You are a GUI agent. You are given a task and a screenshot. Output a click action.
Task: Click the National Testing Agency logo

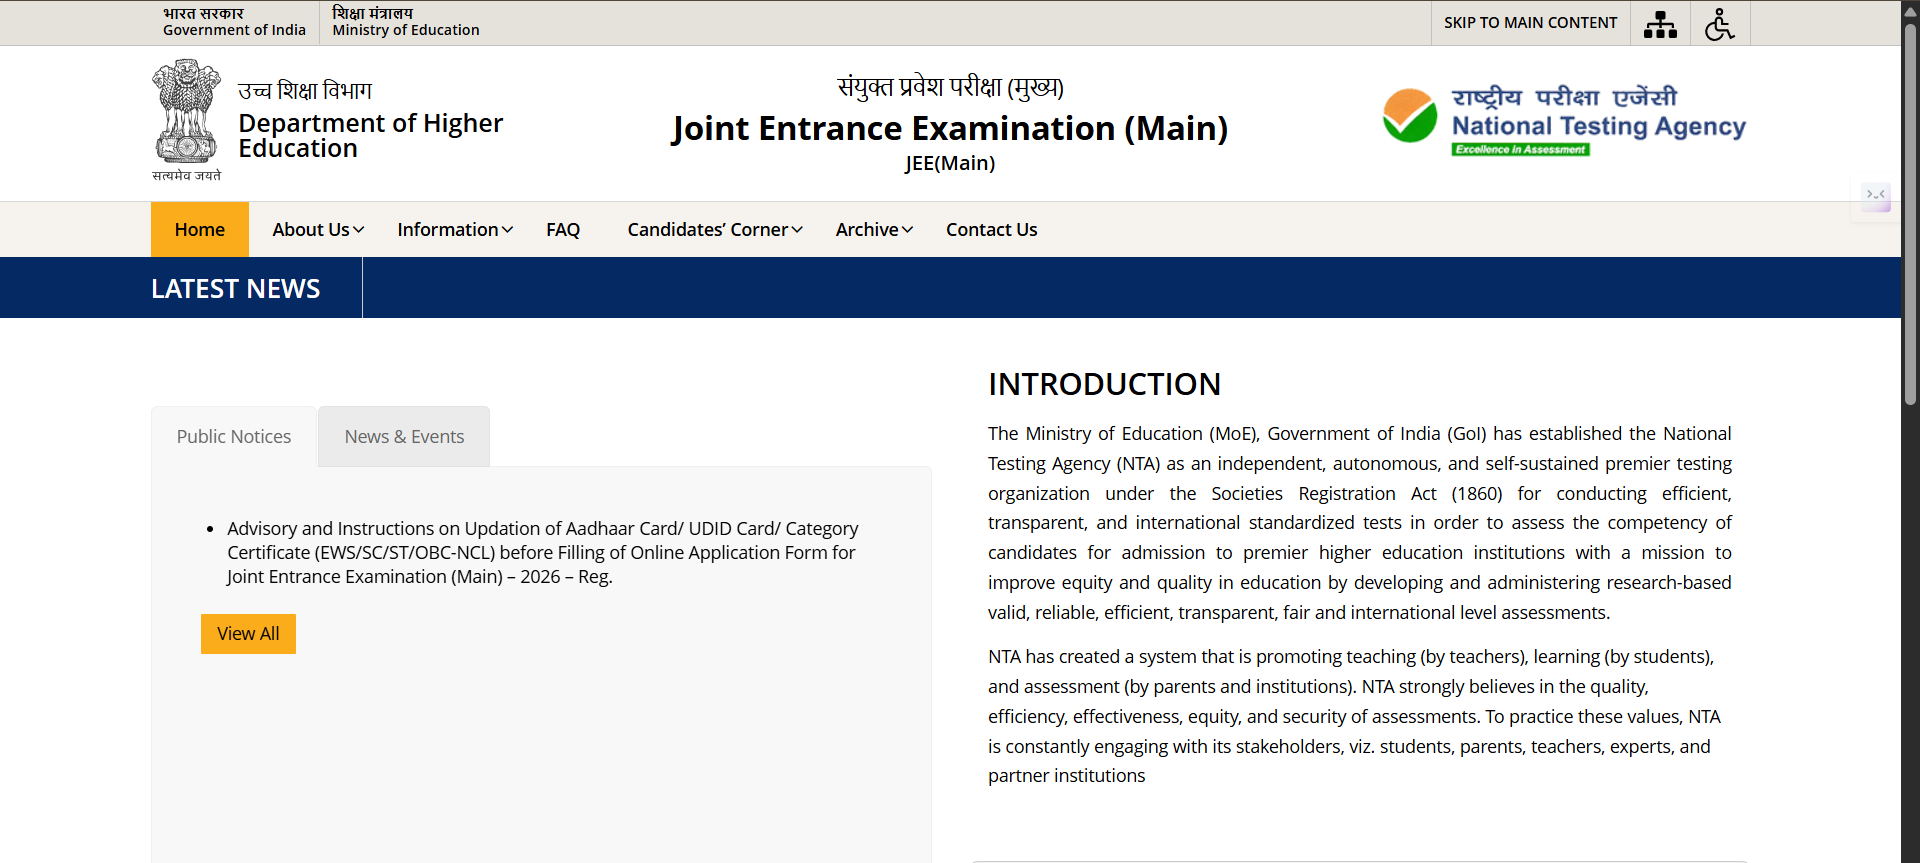(x=1564, y=120)
